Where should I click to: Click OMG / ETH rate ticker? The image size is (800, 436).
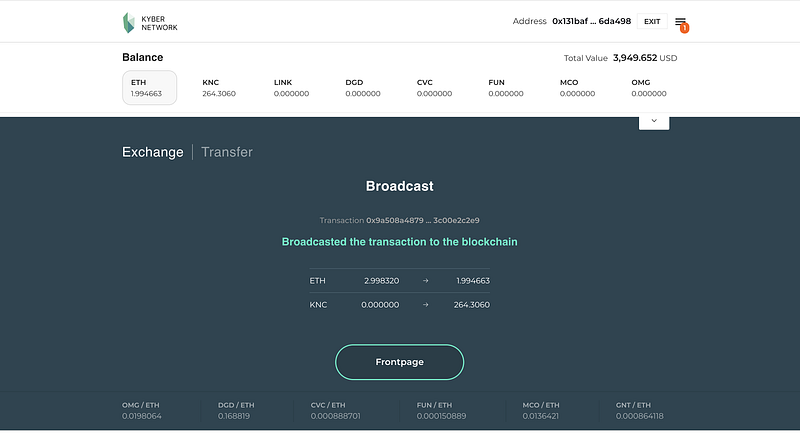pos(141,411)
